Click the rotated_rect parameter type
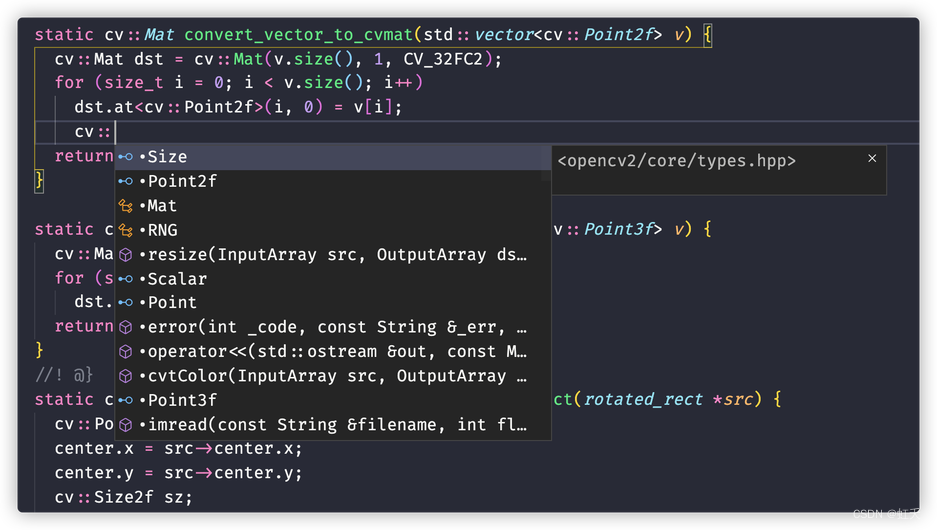 pos(643,399)
